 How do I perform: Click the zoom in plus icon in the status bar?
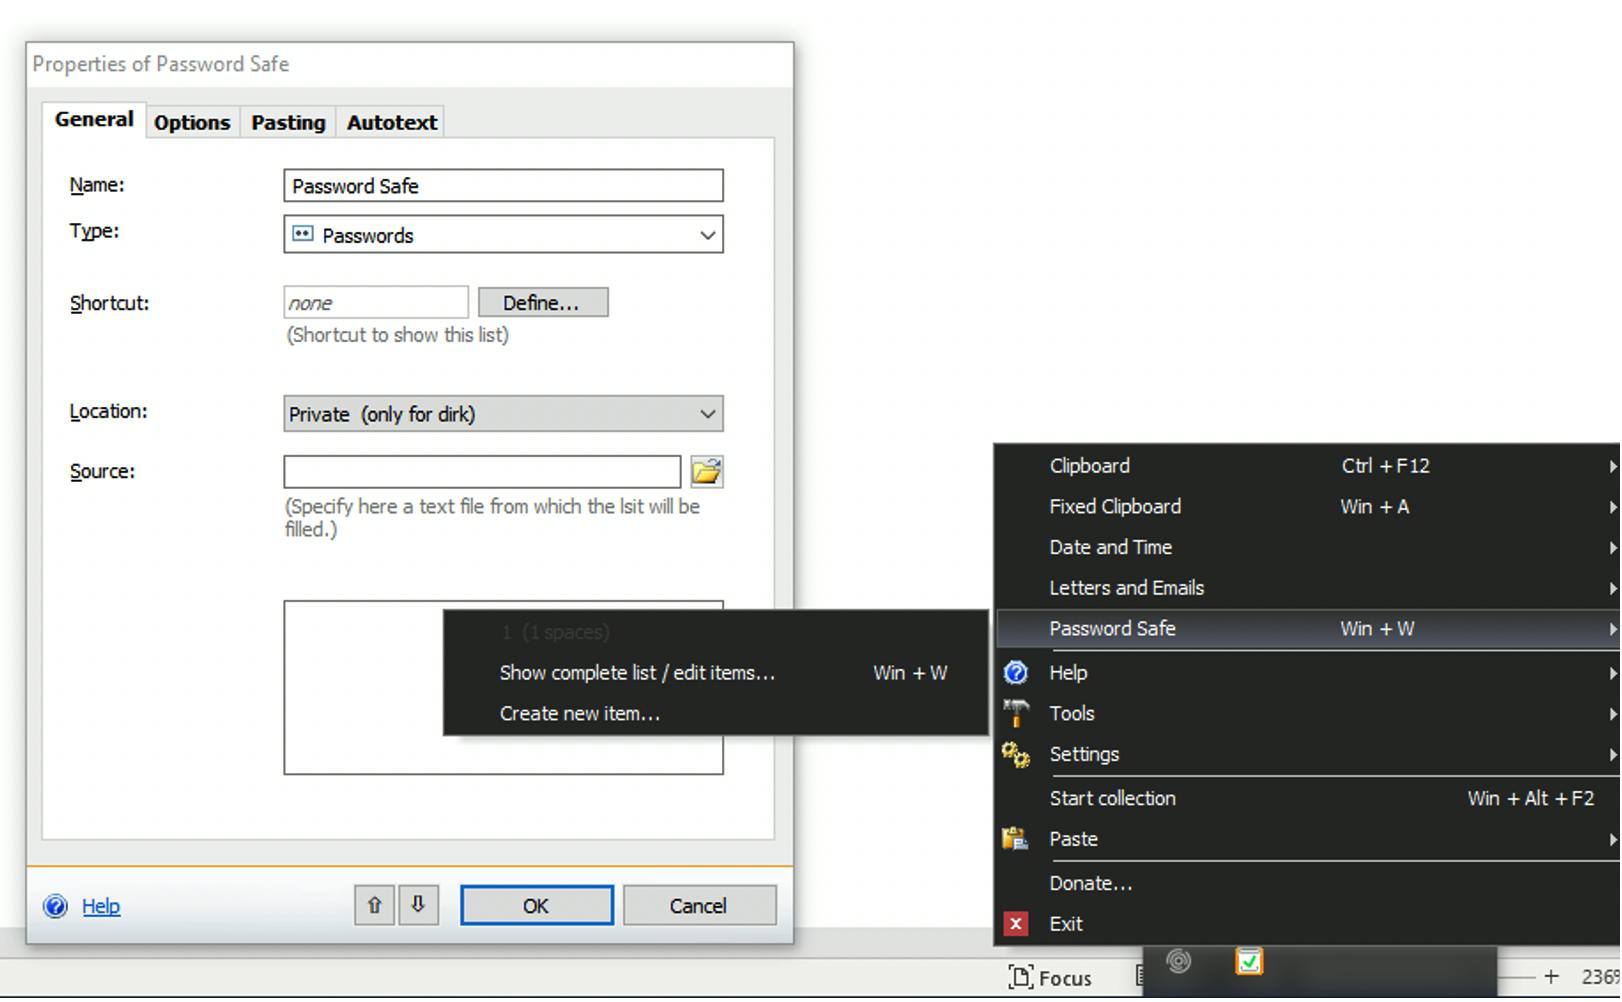tap(1551, 977)
